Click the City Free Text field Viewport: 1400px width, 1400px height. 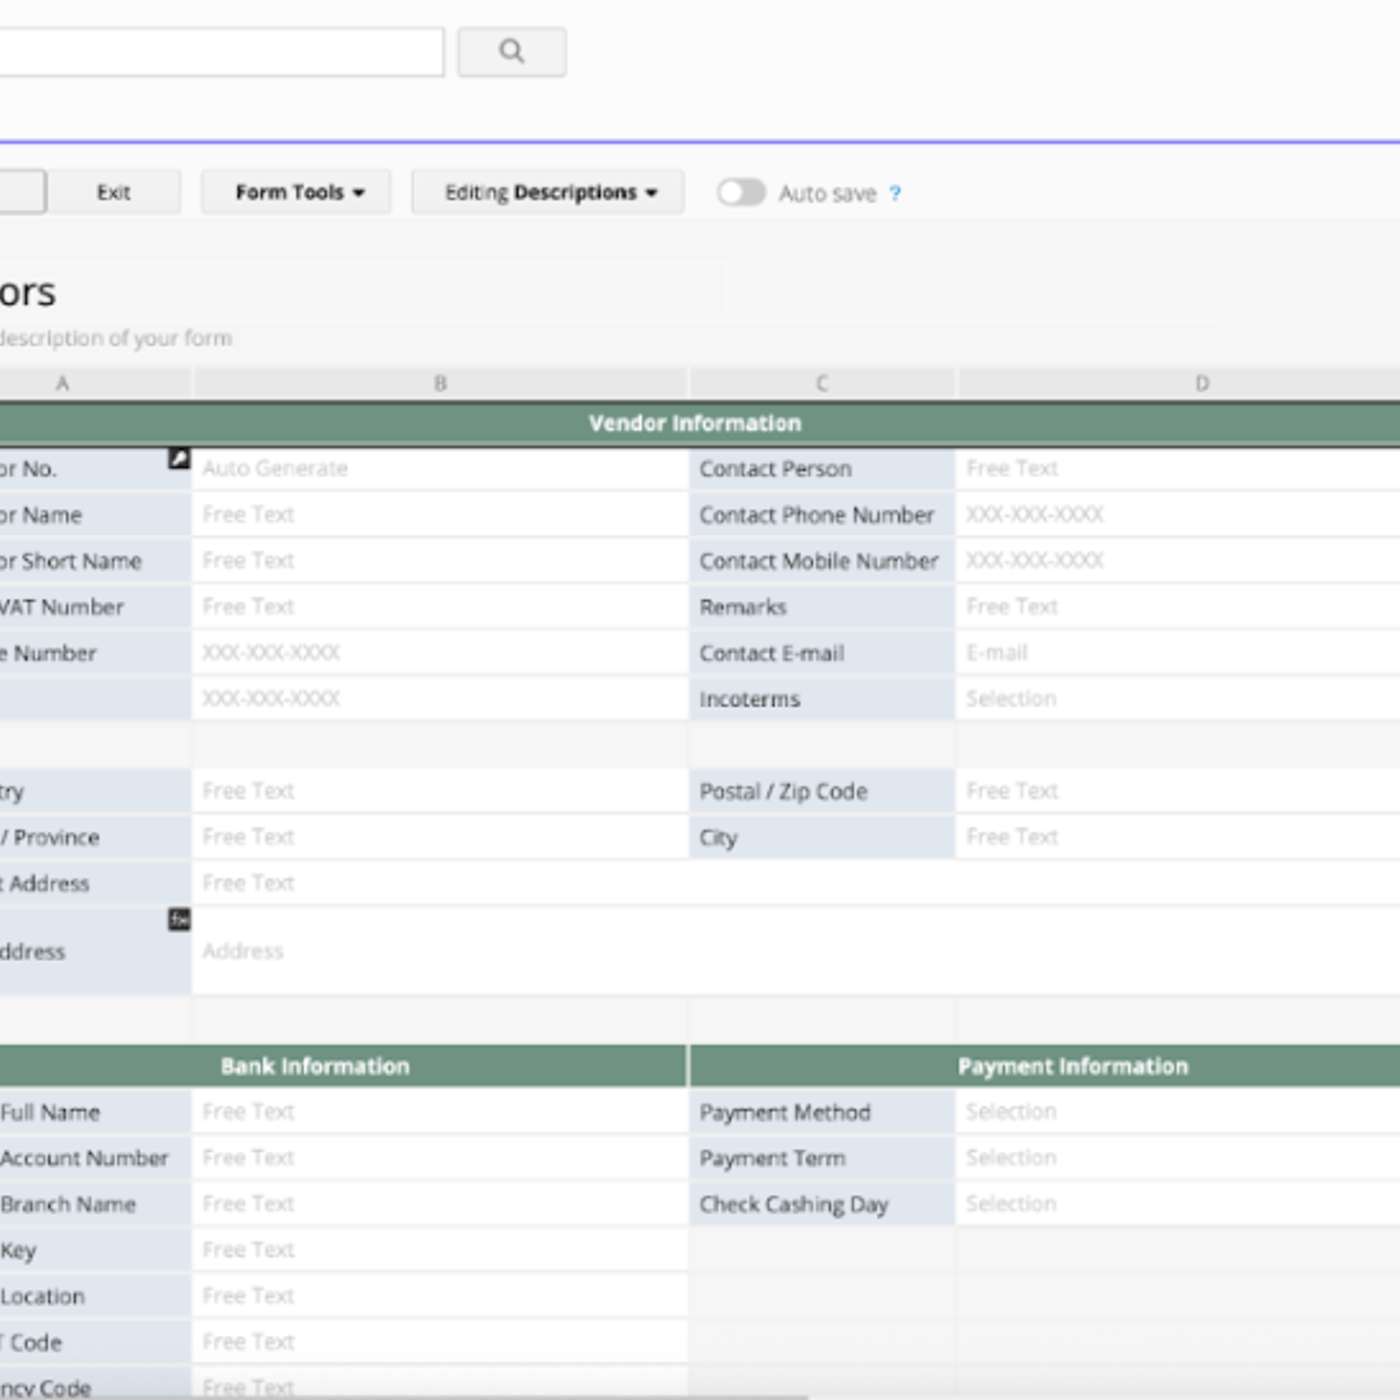[x=1178, y=836]
